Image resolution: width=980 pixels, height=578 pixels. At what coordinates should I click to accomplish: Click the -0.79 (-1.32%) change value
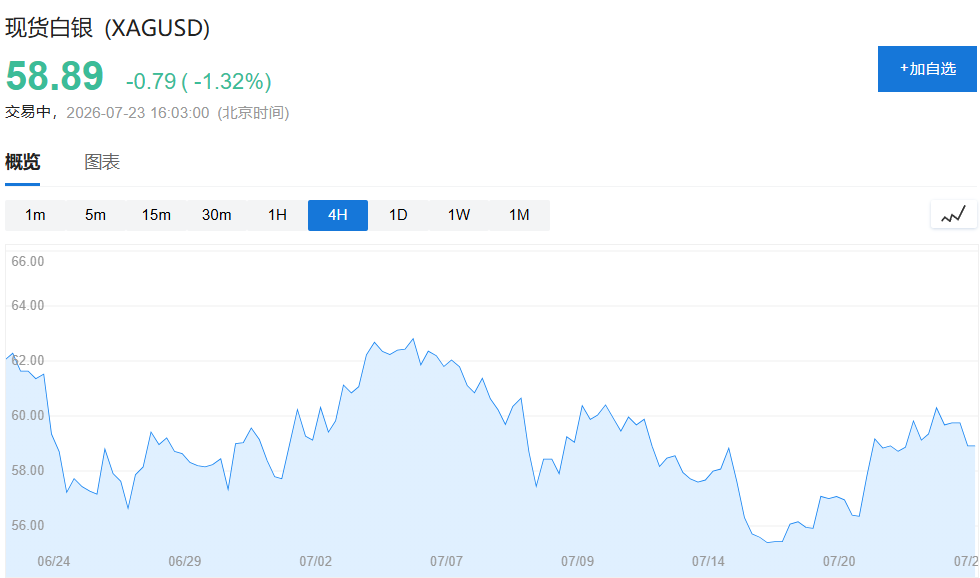point(199,81)
